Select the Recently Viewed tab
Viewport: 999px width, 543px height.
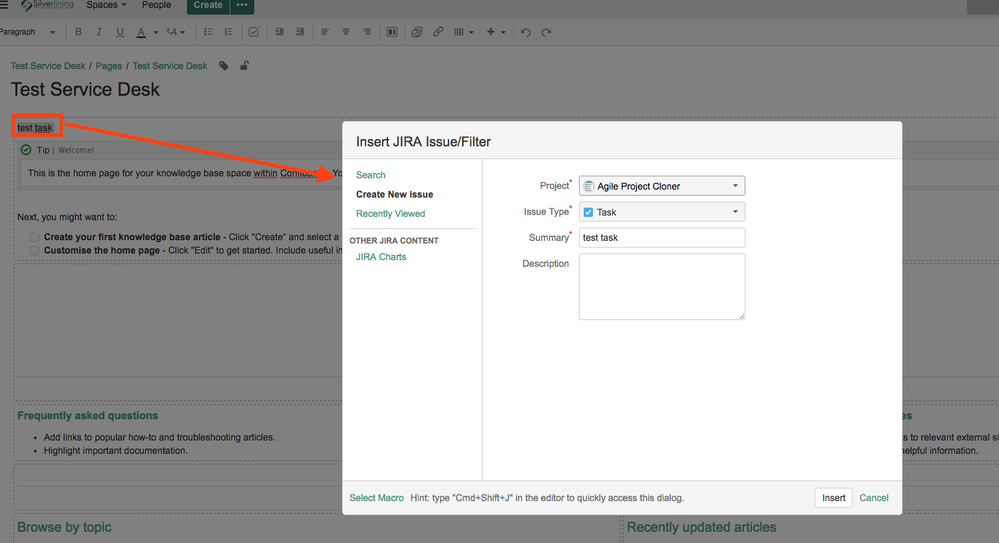(x=391, y=214)
